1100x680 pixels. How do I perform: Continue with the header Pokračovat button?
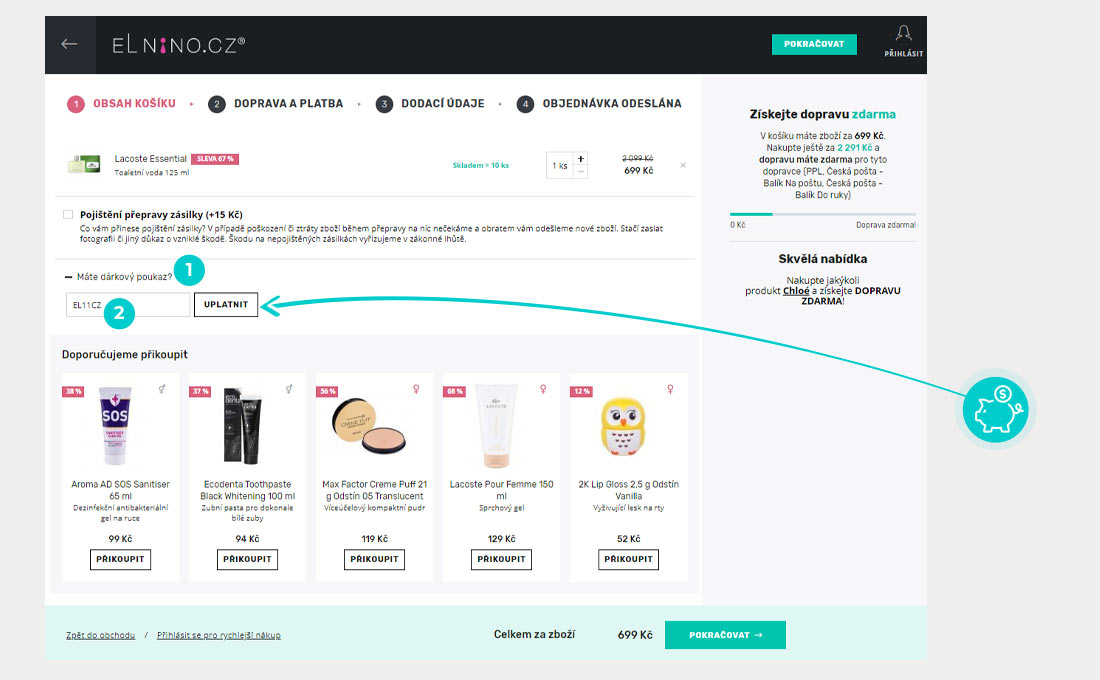(814, 44)
